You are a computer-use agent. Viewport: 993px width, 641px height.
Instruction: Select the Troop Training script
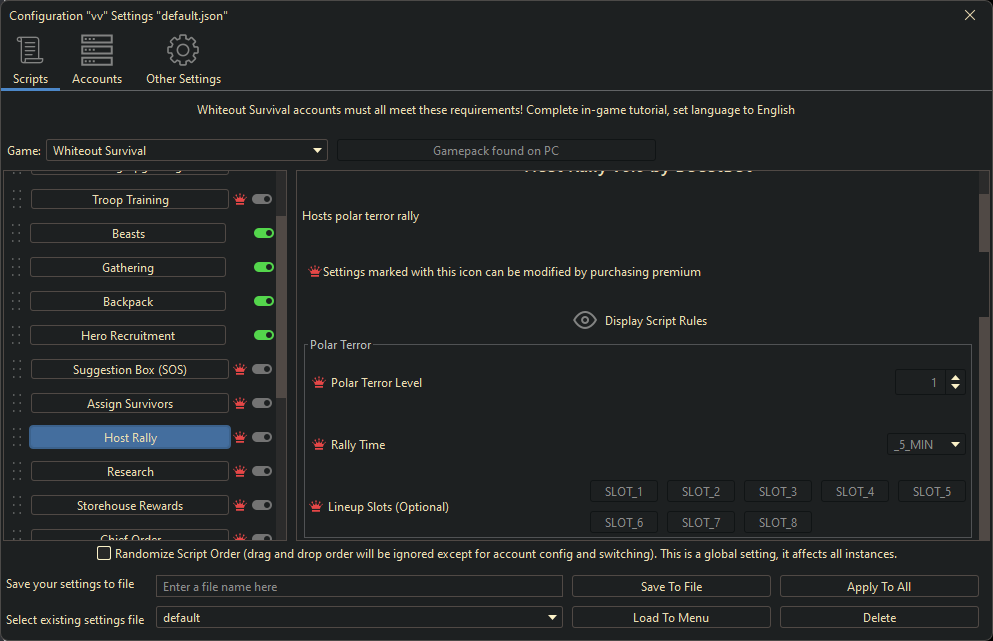coord(130,200)
